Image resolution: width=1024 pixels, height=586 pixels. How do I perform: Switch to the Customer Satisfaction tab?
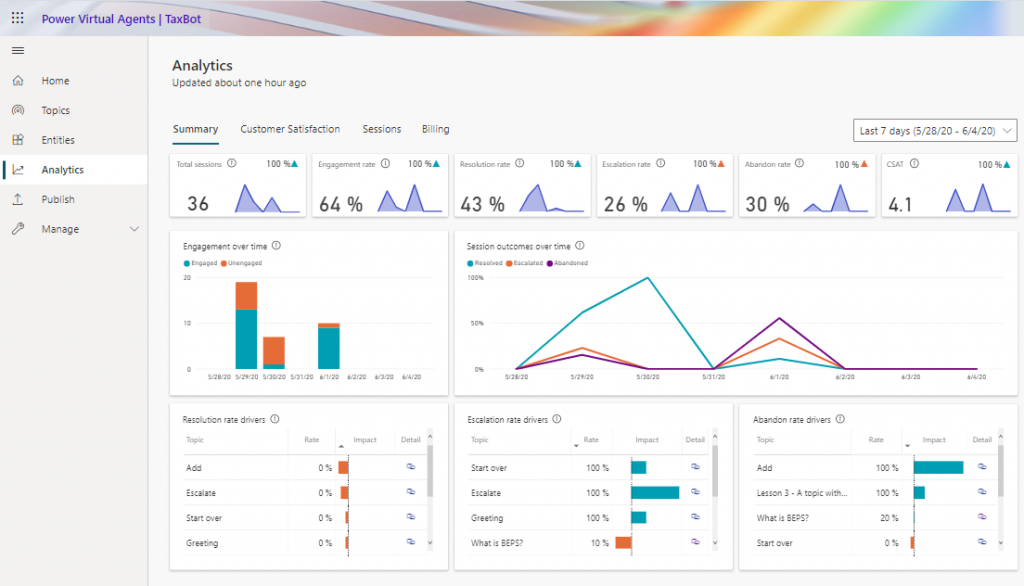[x=290, y=129]
